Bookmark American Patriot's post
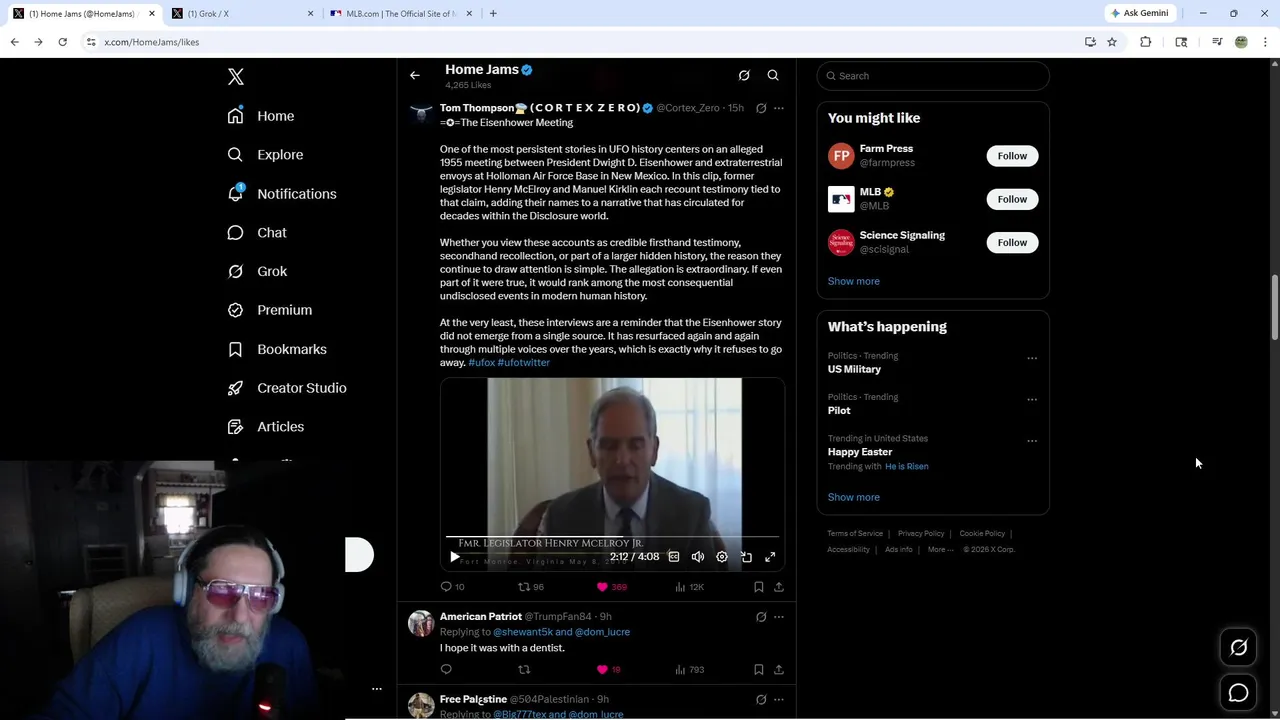Viewport: 1280px width, 720px height. 759,670
